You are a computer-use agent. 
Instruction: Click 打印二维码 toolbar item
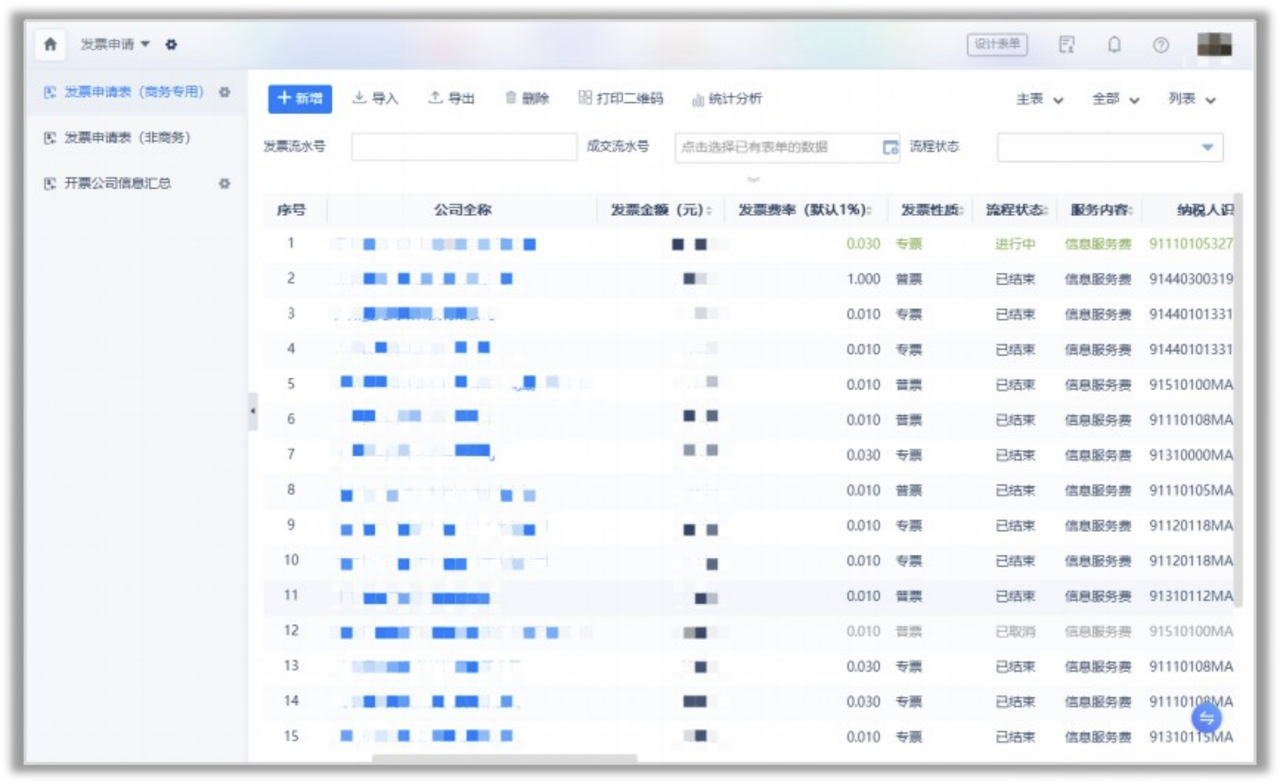pyautogui.click(x=621, y=99)
